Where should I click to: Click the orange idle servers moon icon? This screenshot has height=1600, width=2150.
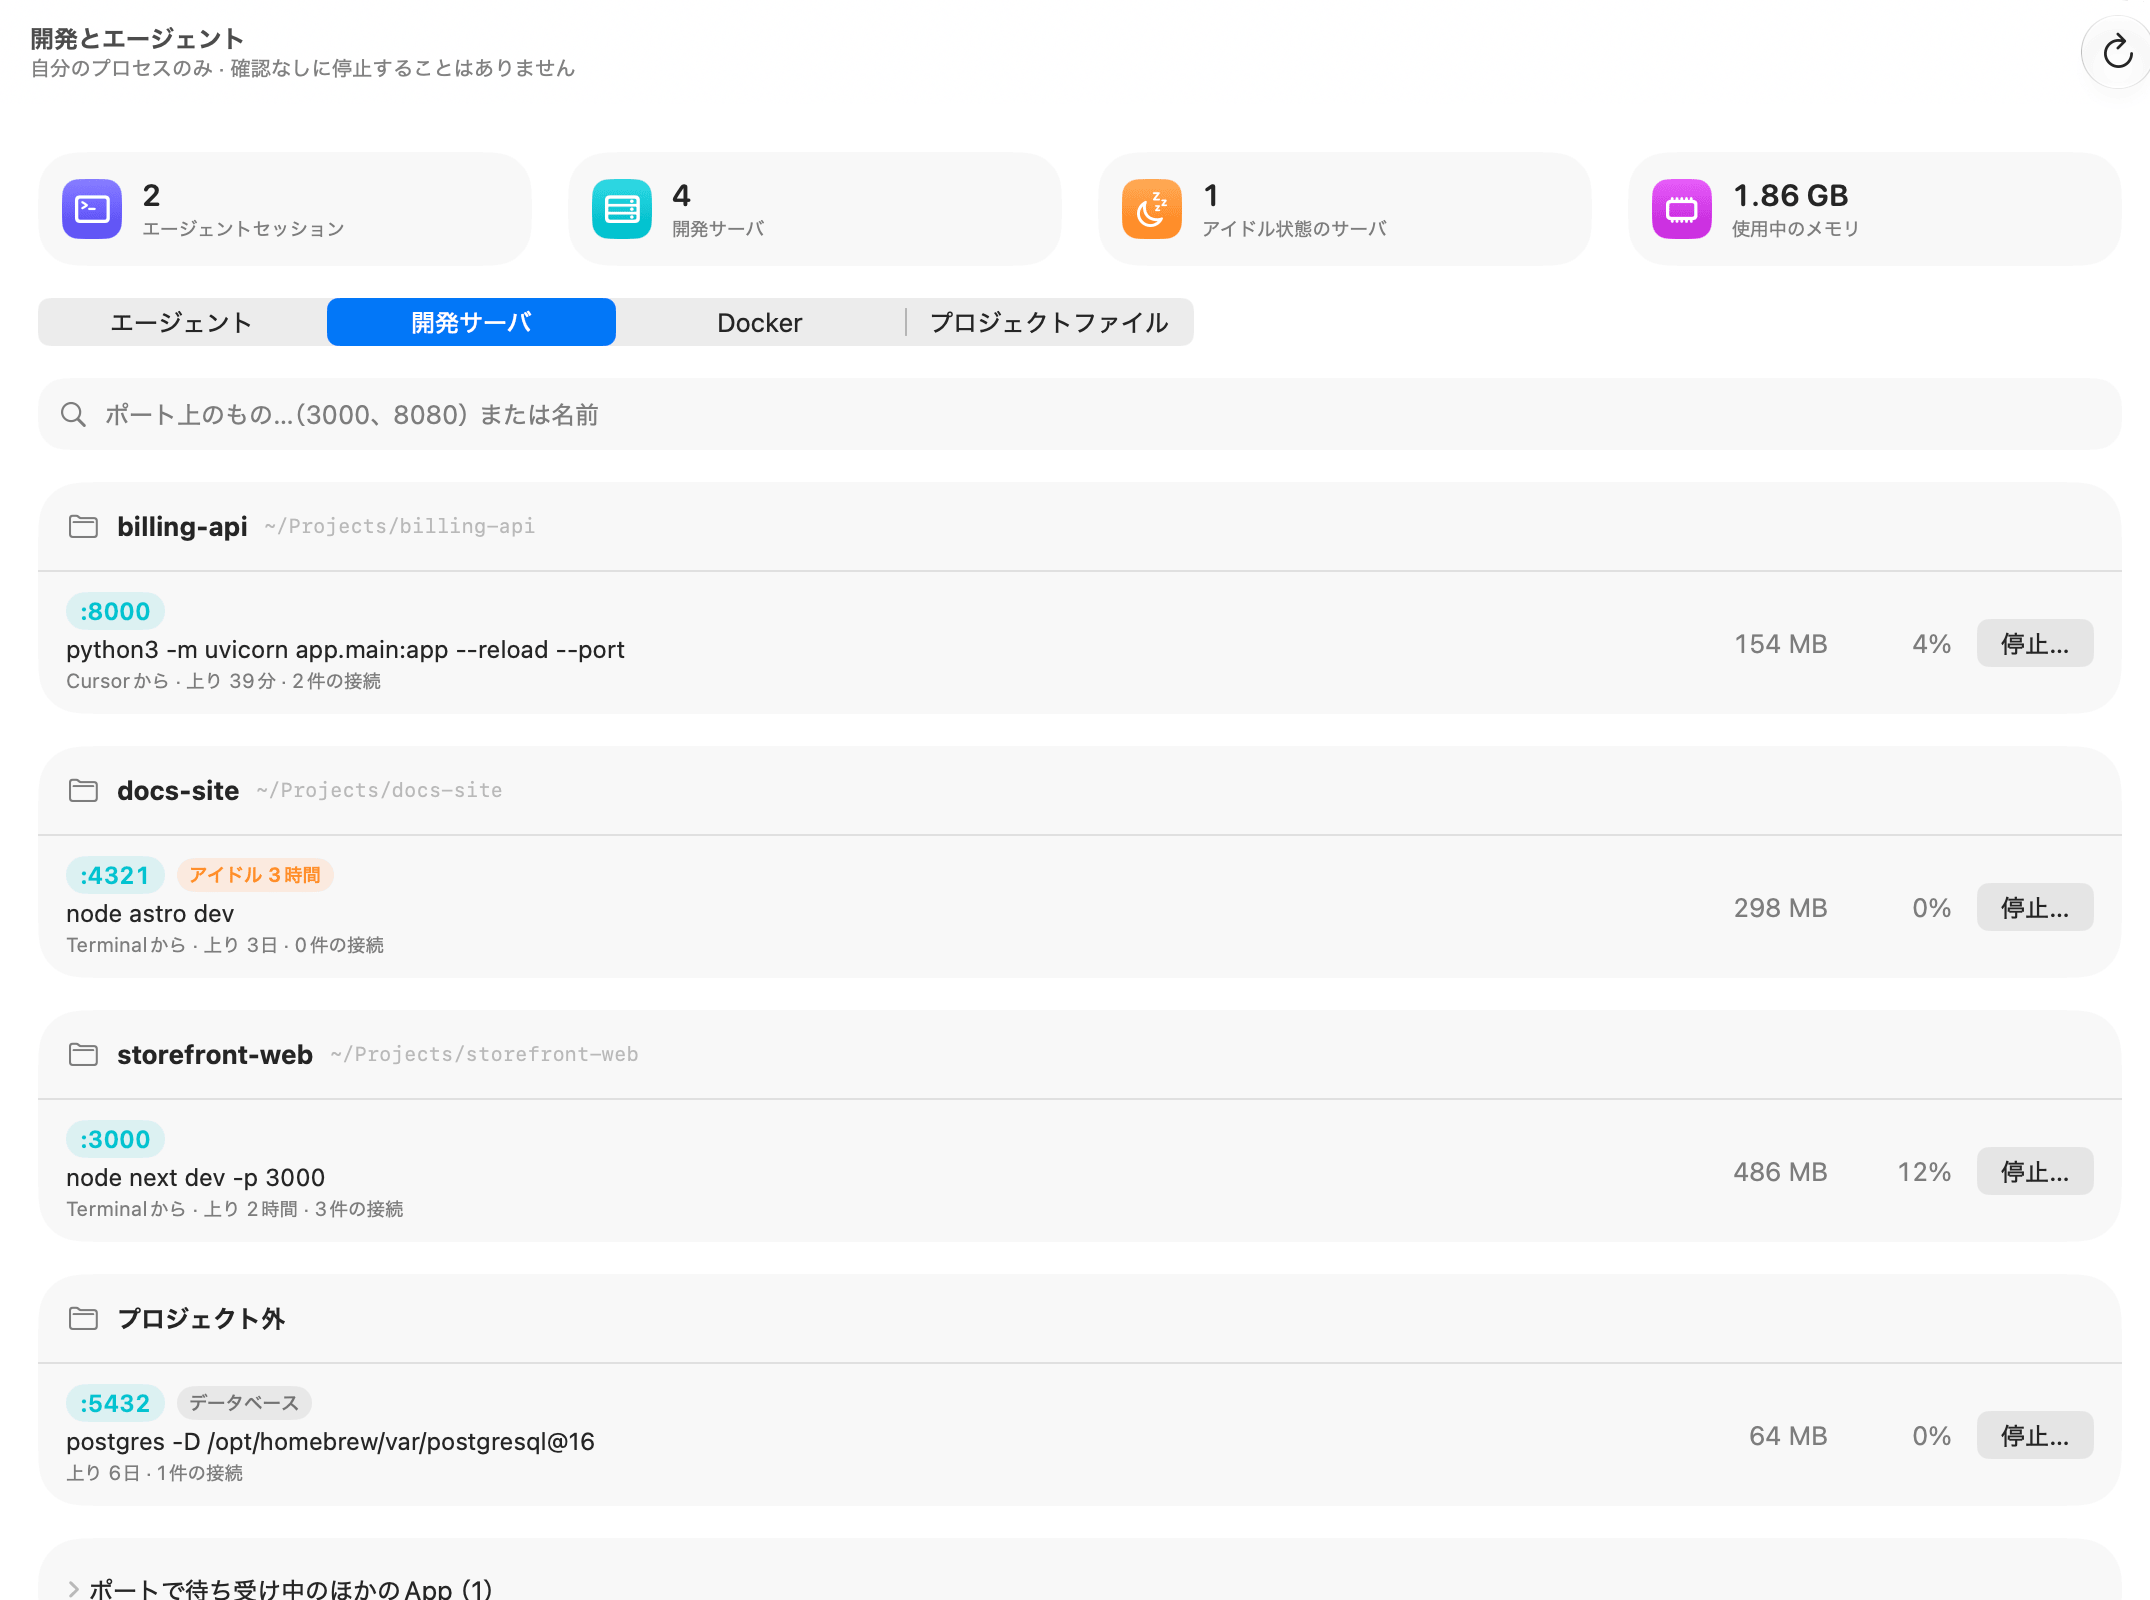click(1152, 209)
